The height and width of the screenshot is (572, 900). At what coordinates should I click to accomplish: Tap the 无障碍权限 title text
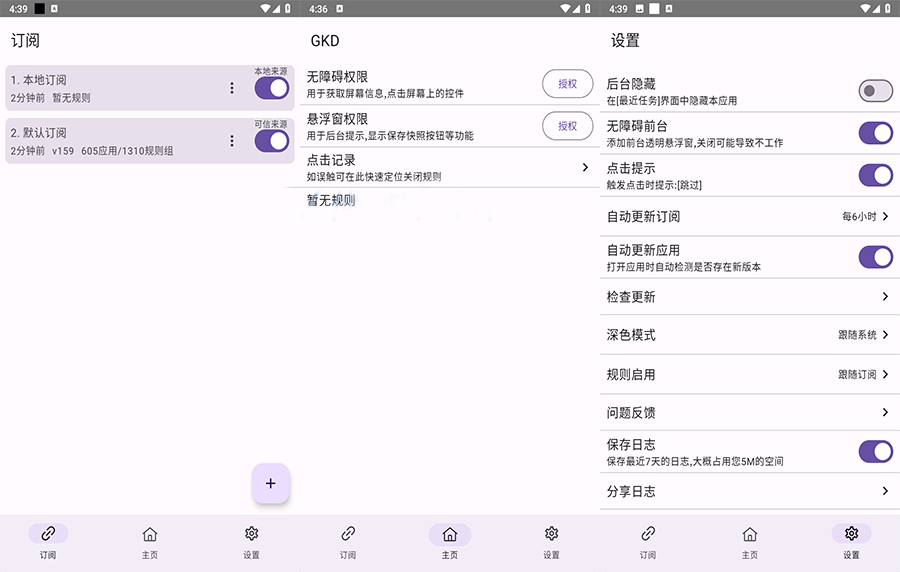click(338, 77)
